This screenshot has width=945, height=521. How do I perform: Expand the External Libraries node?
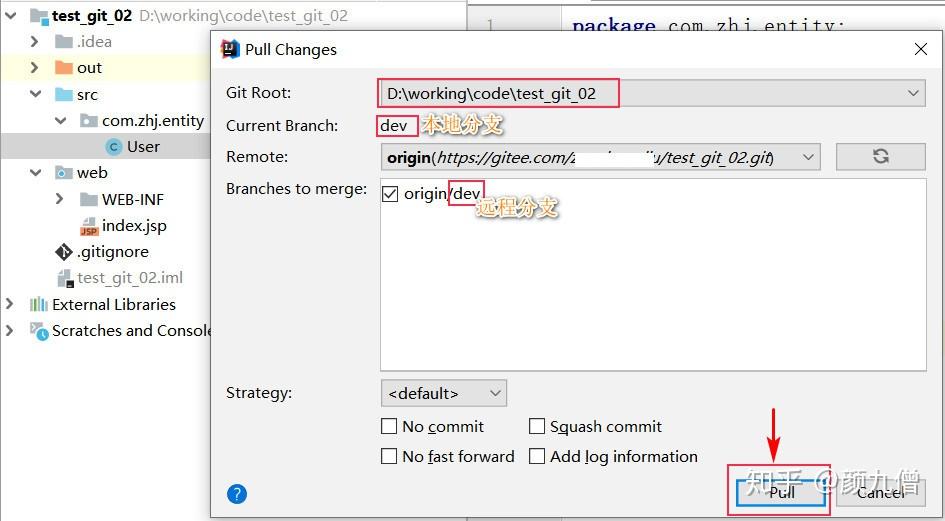10,304
